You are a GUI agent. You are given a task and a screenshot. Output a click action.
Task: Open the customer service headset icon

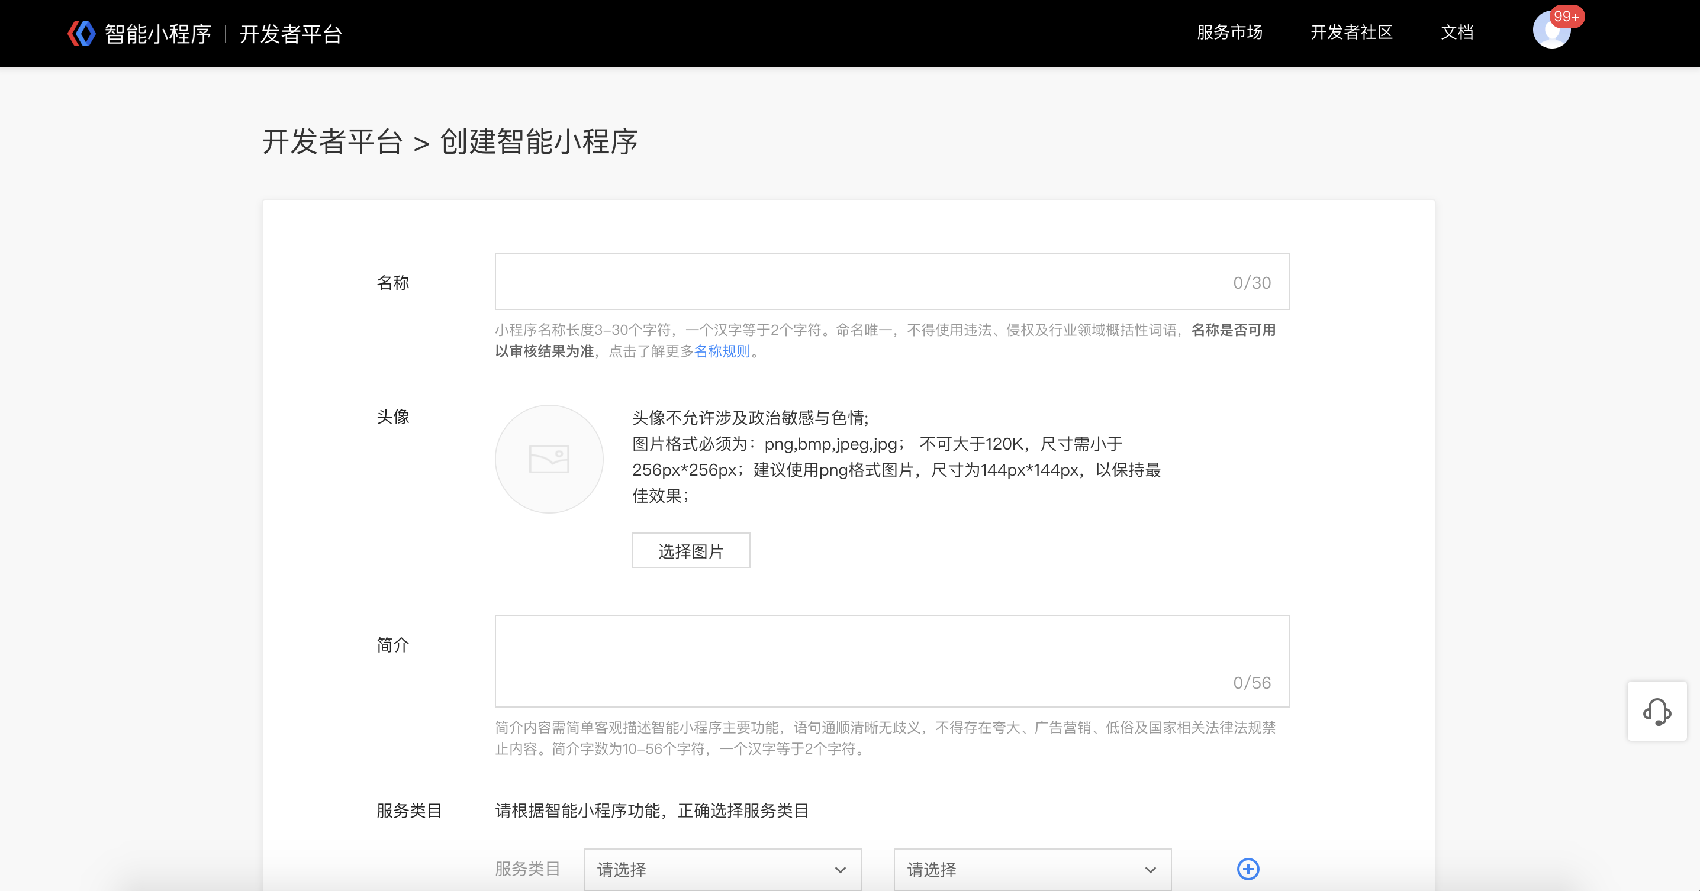(x=1657, y=712)
